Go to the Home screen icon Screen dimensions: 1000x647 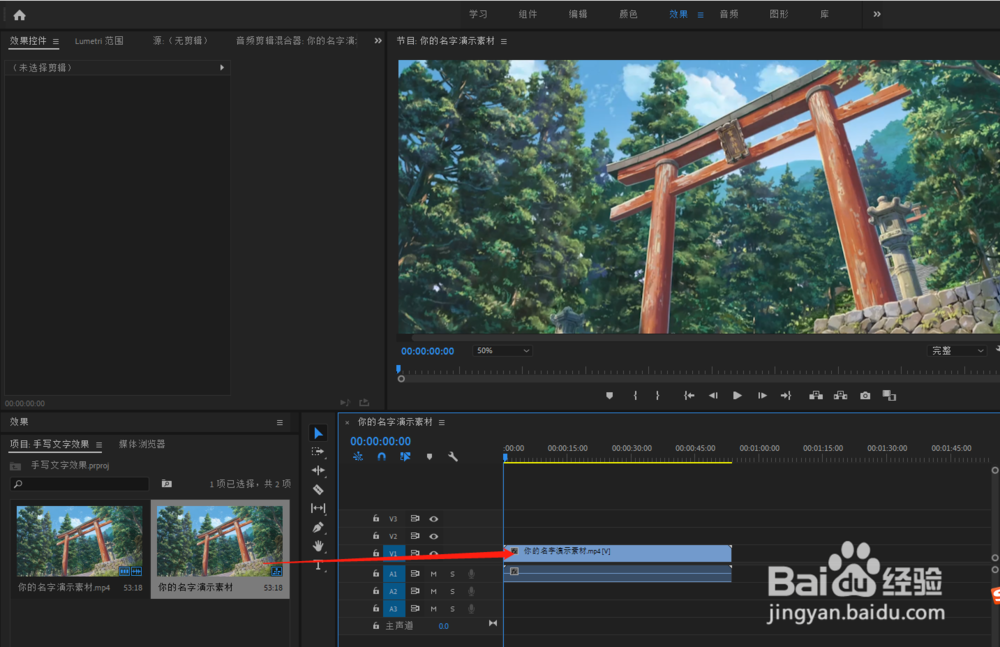(x=19, y=15)
